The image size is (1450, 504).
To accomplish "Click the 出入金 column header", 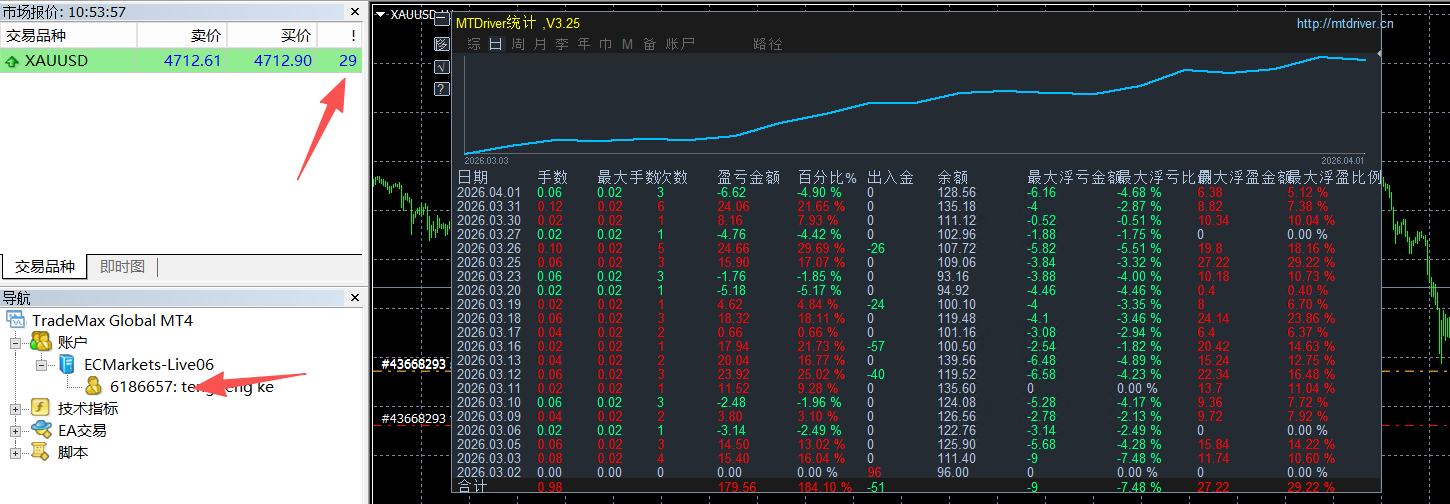I will click(890, 178).
